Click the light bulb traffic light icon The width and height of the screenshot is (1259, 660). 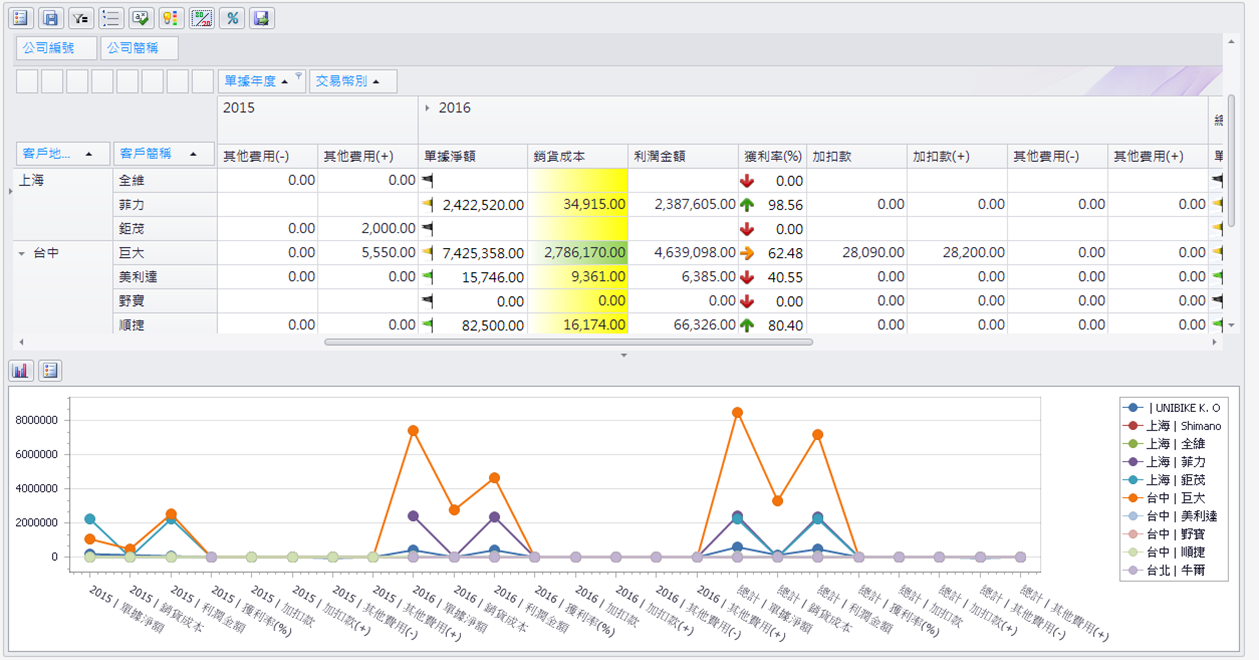[x=171, y=18]
